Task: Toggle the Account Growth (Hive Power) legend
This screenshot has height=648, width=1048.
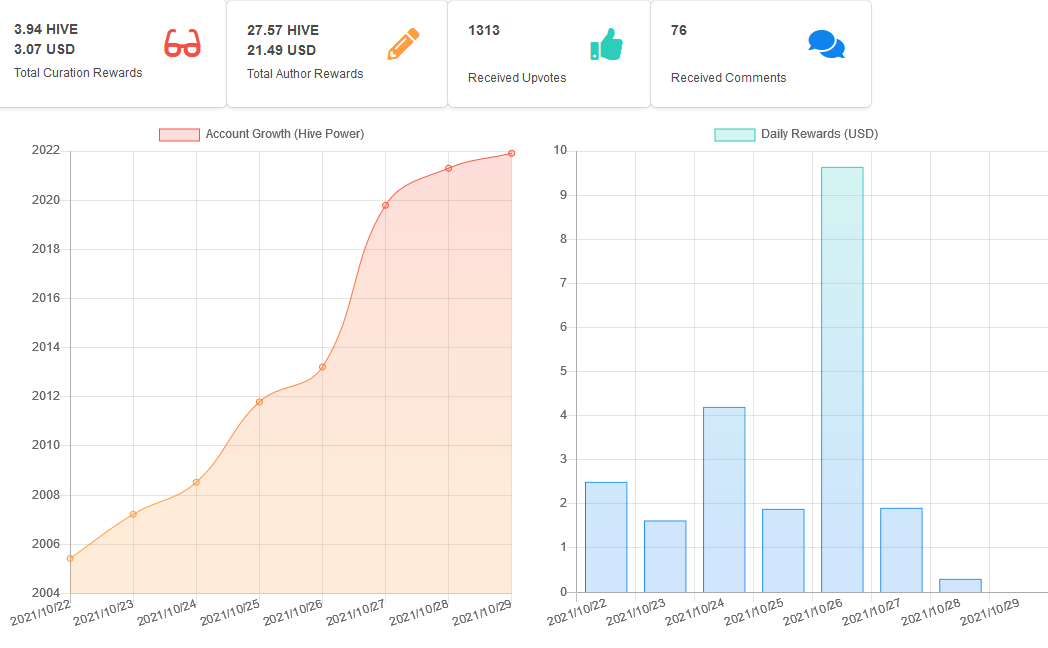Action: [x=261, y=134]
